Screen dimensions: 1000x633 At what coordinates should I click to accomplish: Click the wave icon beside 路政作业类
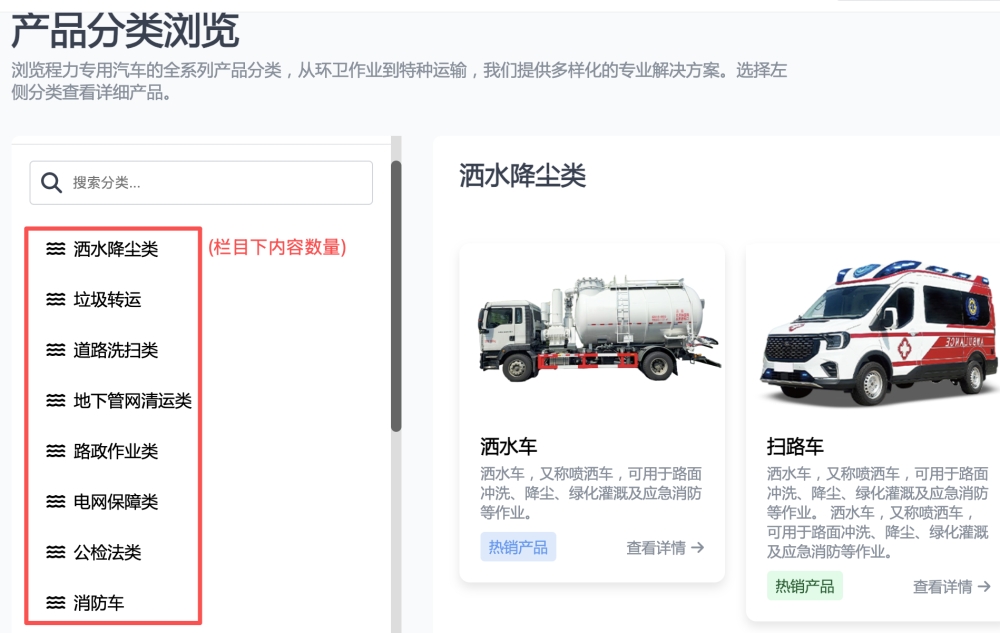click(56, 452)
